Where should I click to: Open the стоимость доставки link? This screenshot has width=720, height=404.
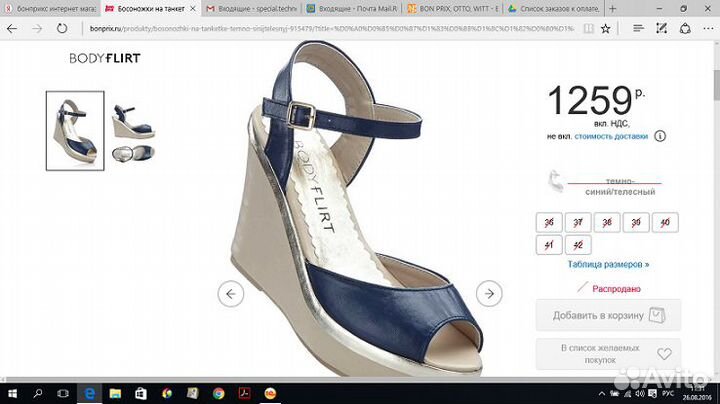(611, 136)
